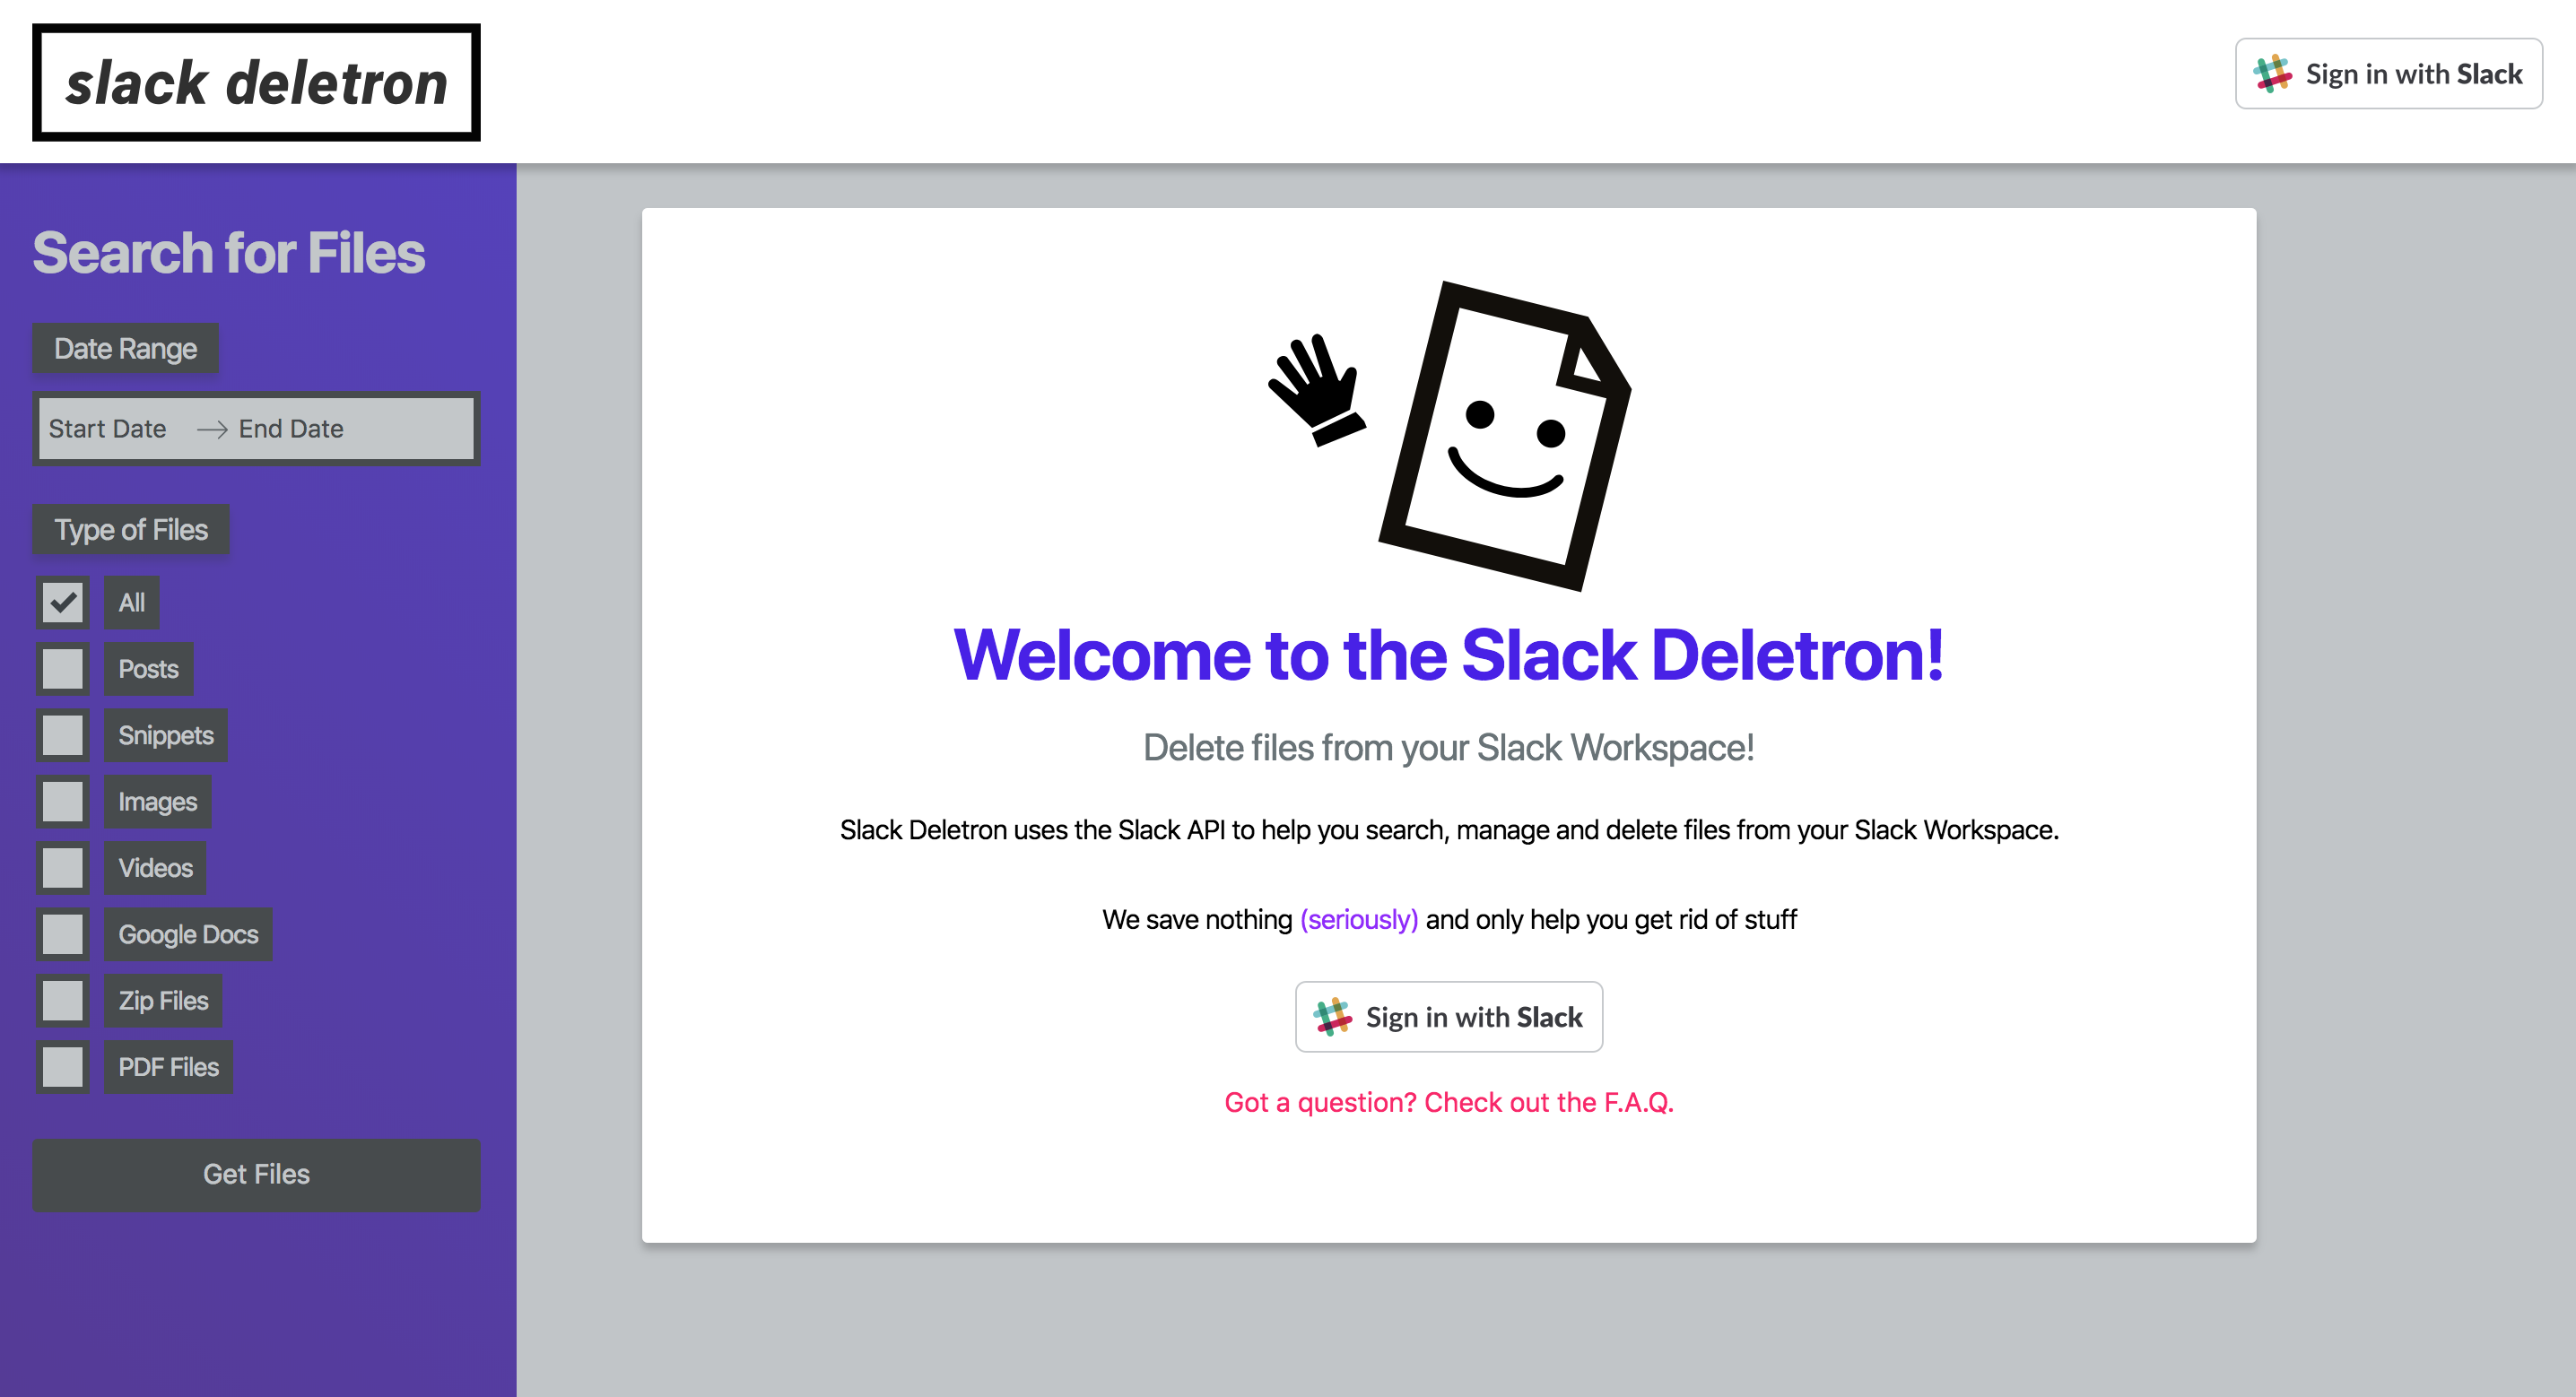
Task: Open the F.A.Q. link
Action: pos(1447,1101)
